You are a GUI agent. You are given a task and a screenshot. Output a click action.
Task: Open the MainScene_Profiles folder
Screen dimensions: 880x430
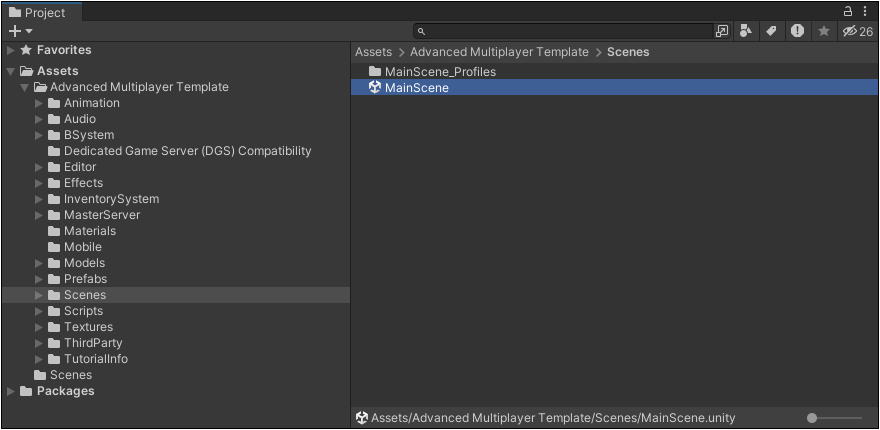tap(614, 72)
